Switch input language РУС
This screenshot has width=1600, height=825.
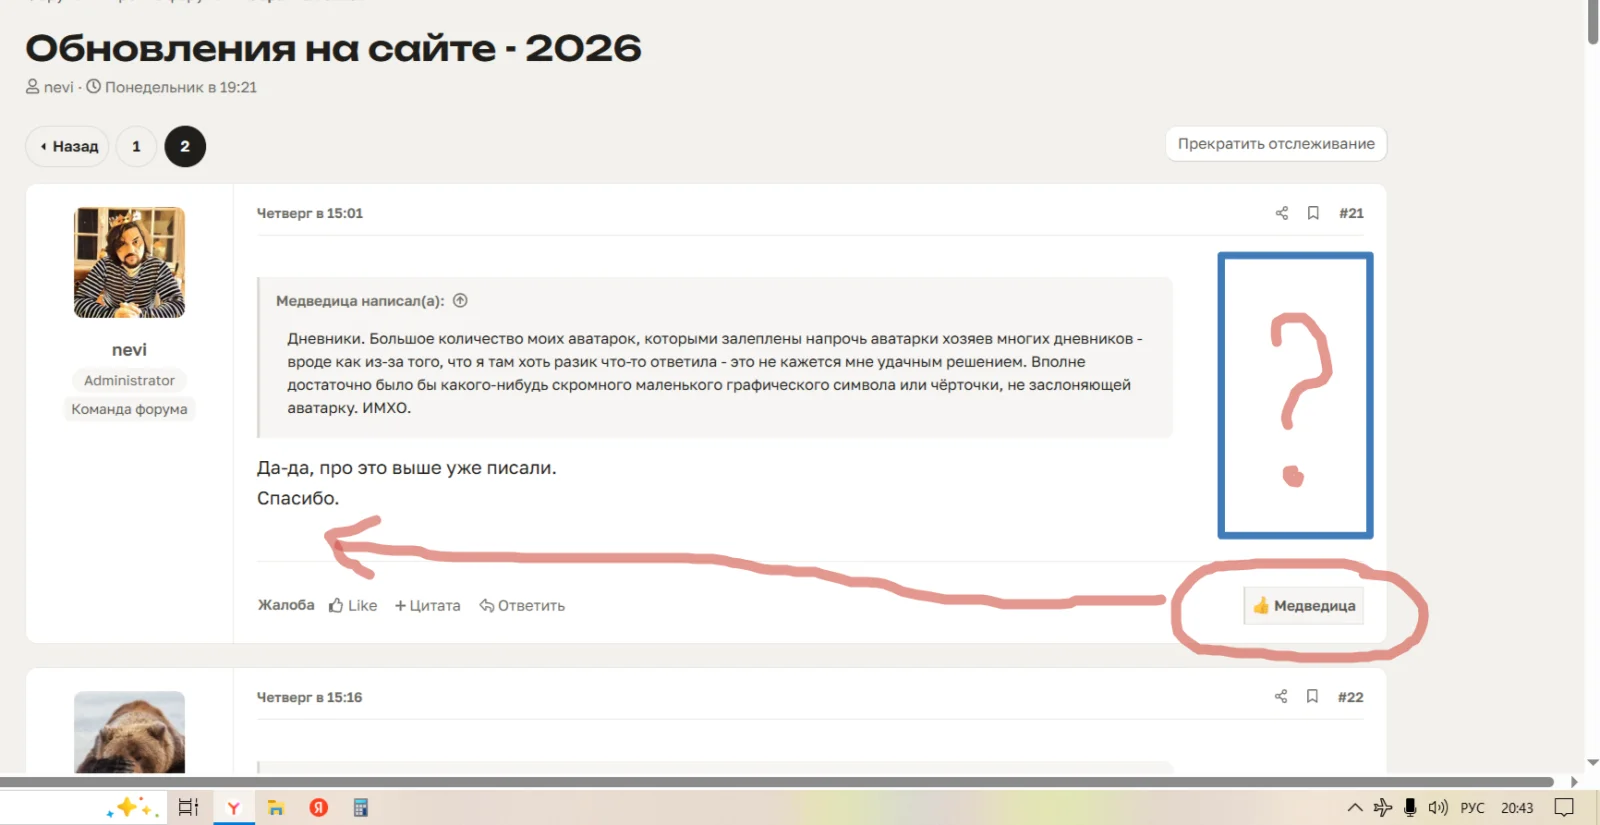coord(1472,808)
